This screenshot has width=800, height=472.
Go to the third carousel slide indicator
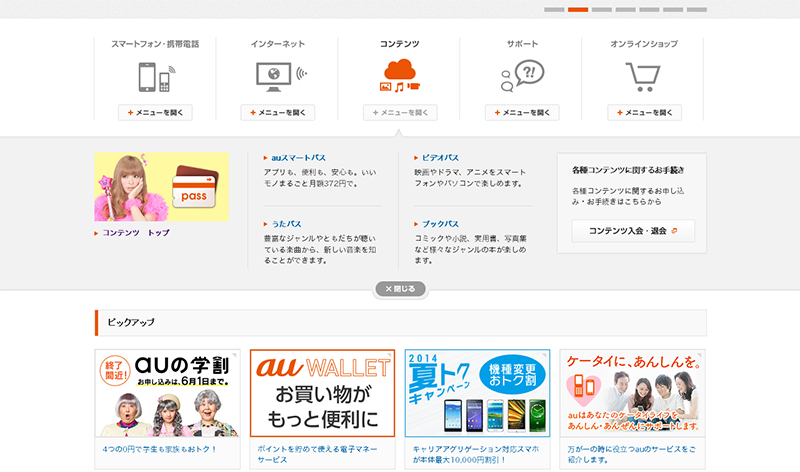coord(602,10)
